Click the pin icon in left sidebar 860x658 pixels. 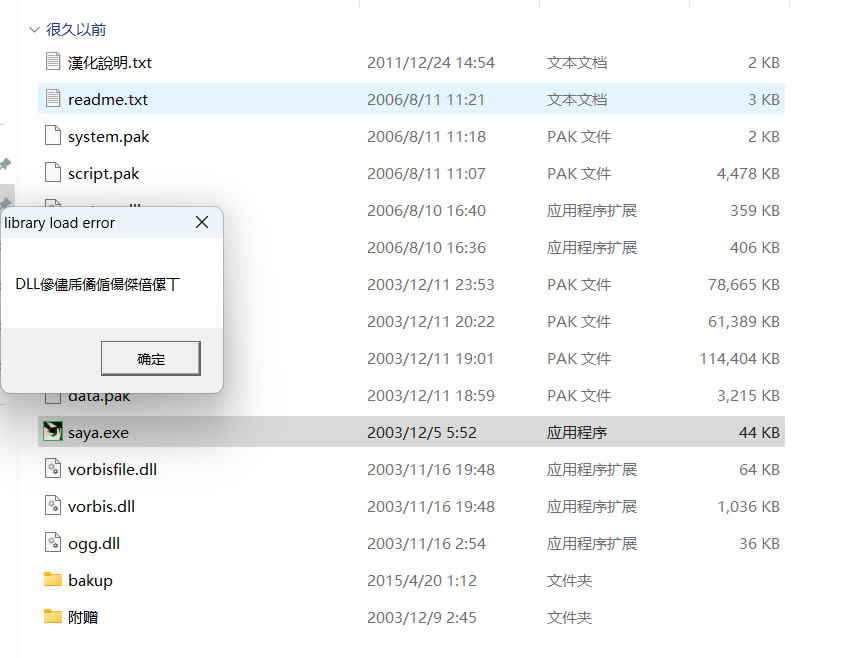point(5,164)
